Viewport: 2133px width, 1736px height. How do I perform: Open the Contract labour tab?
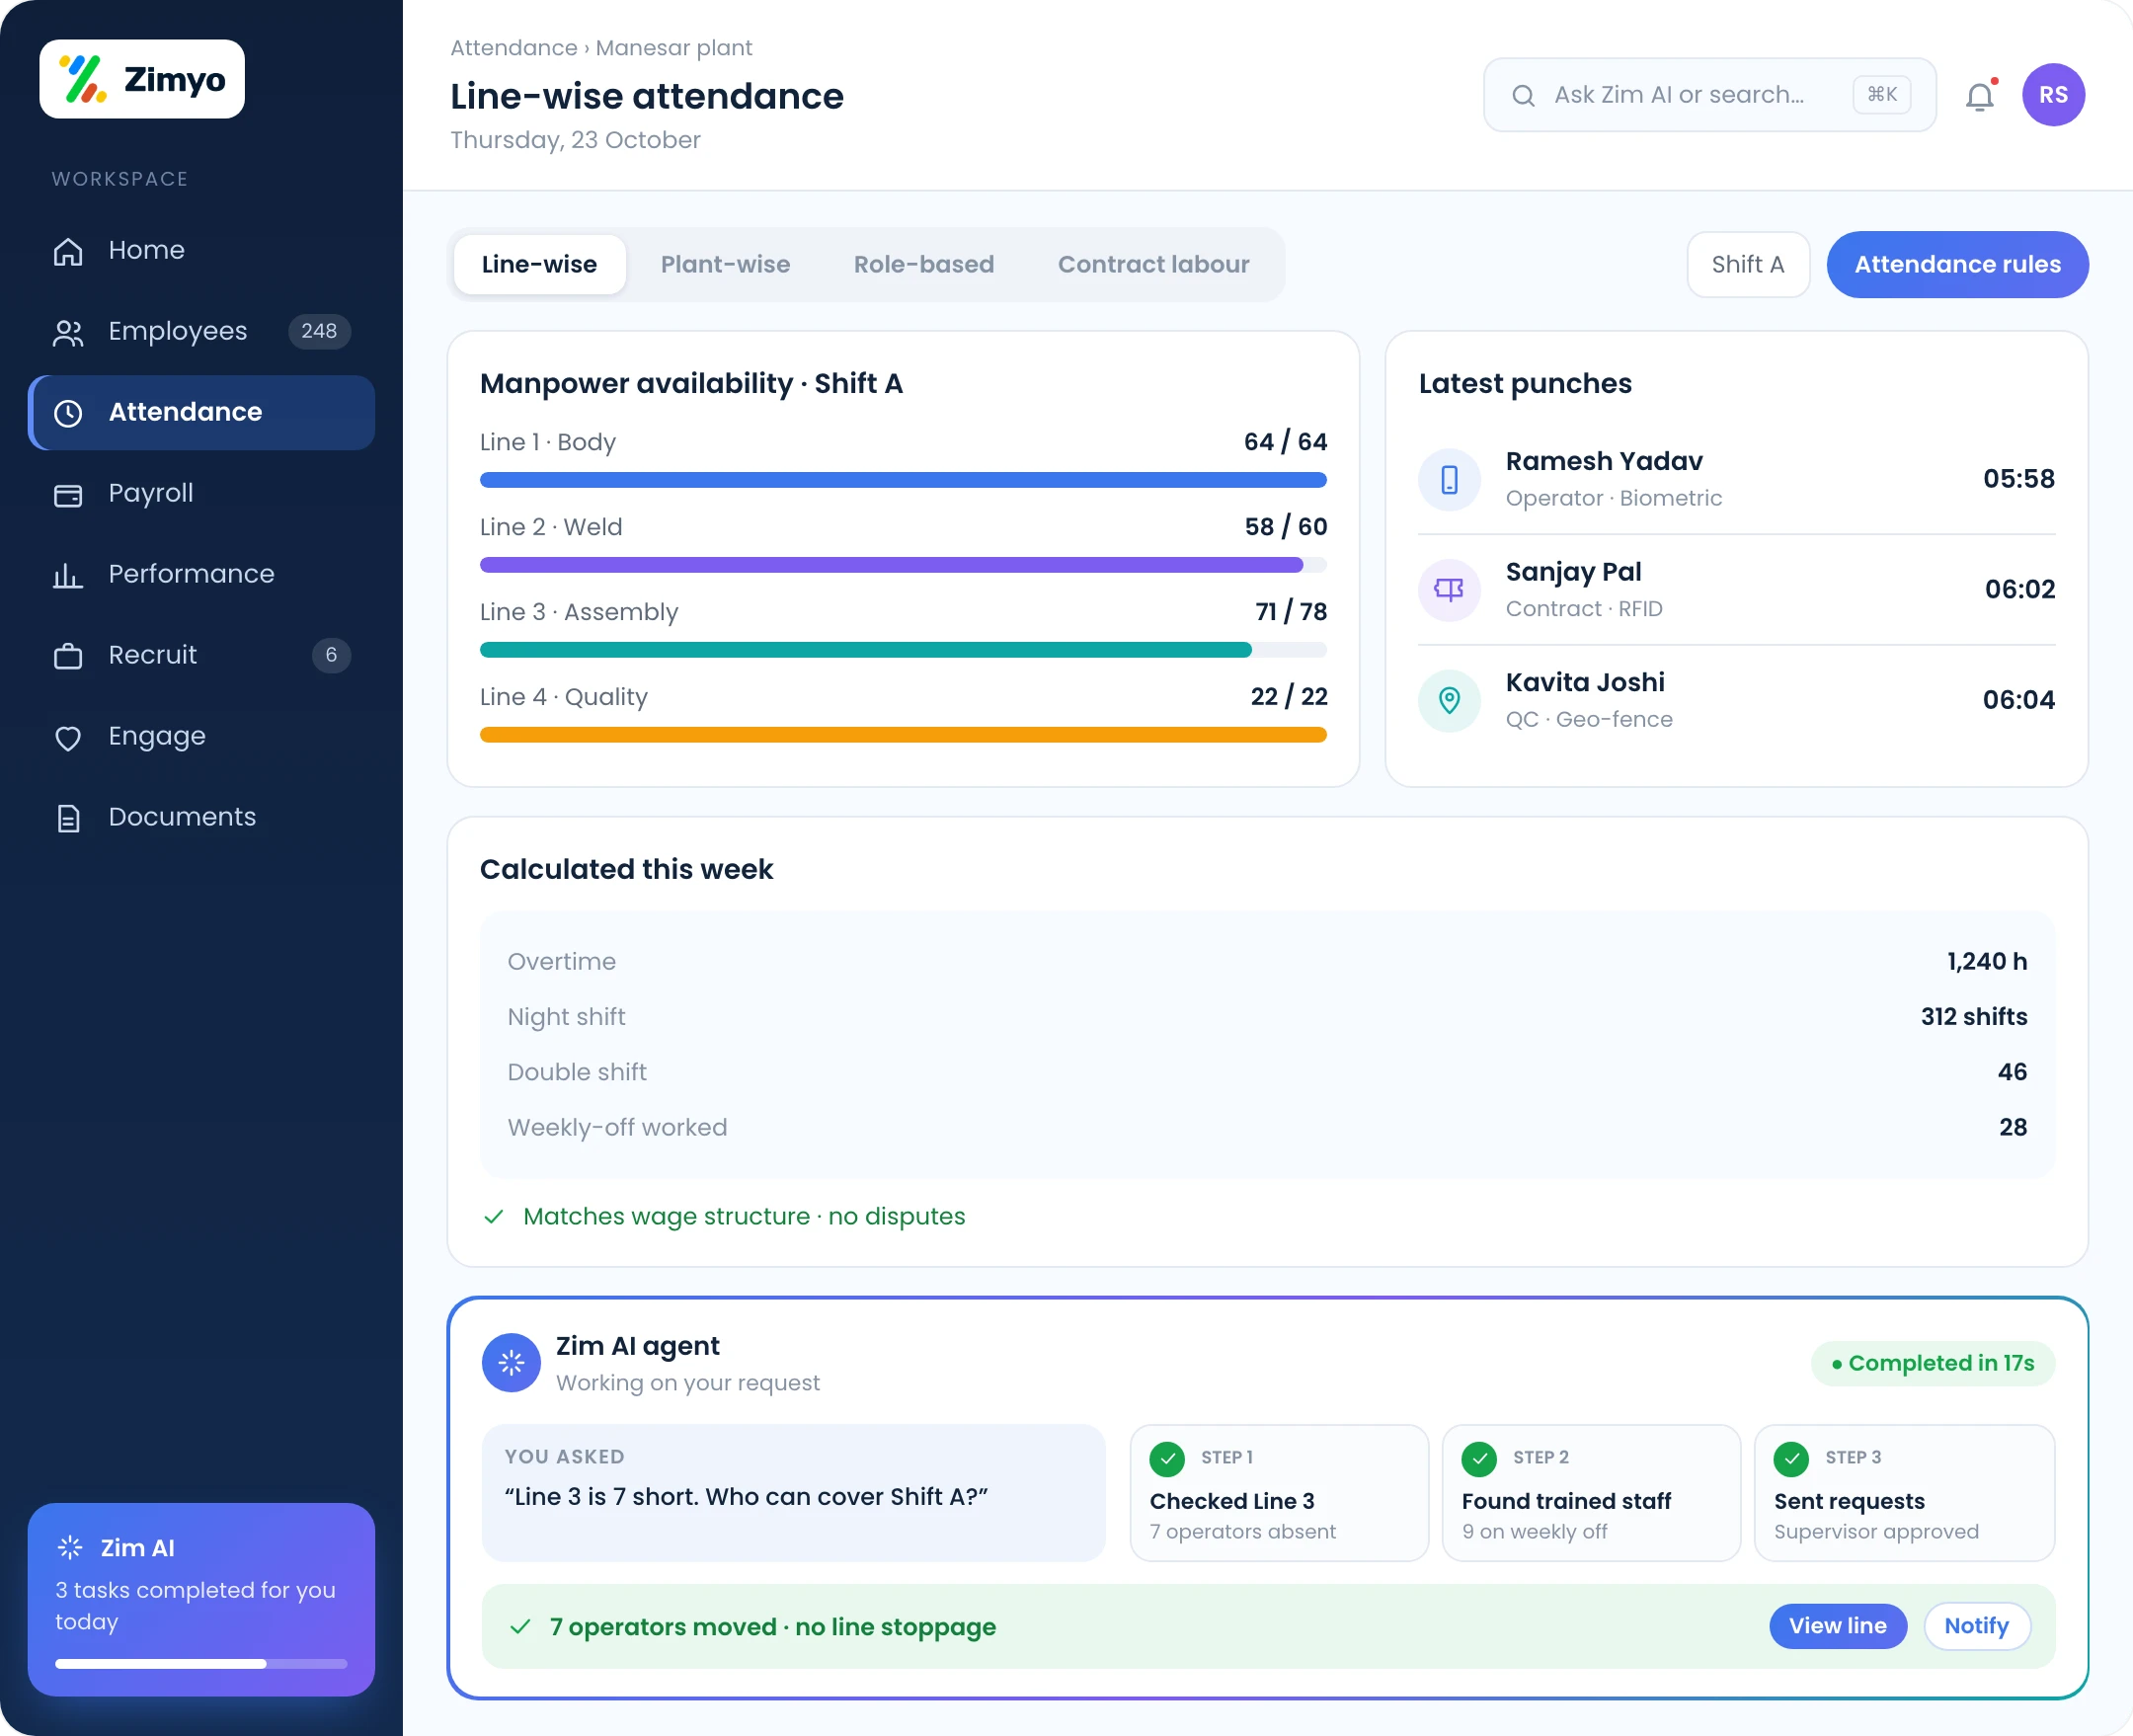tap(1153, 265)
